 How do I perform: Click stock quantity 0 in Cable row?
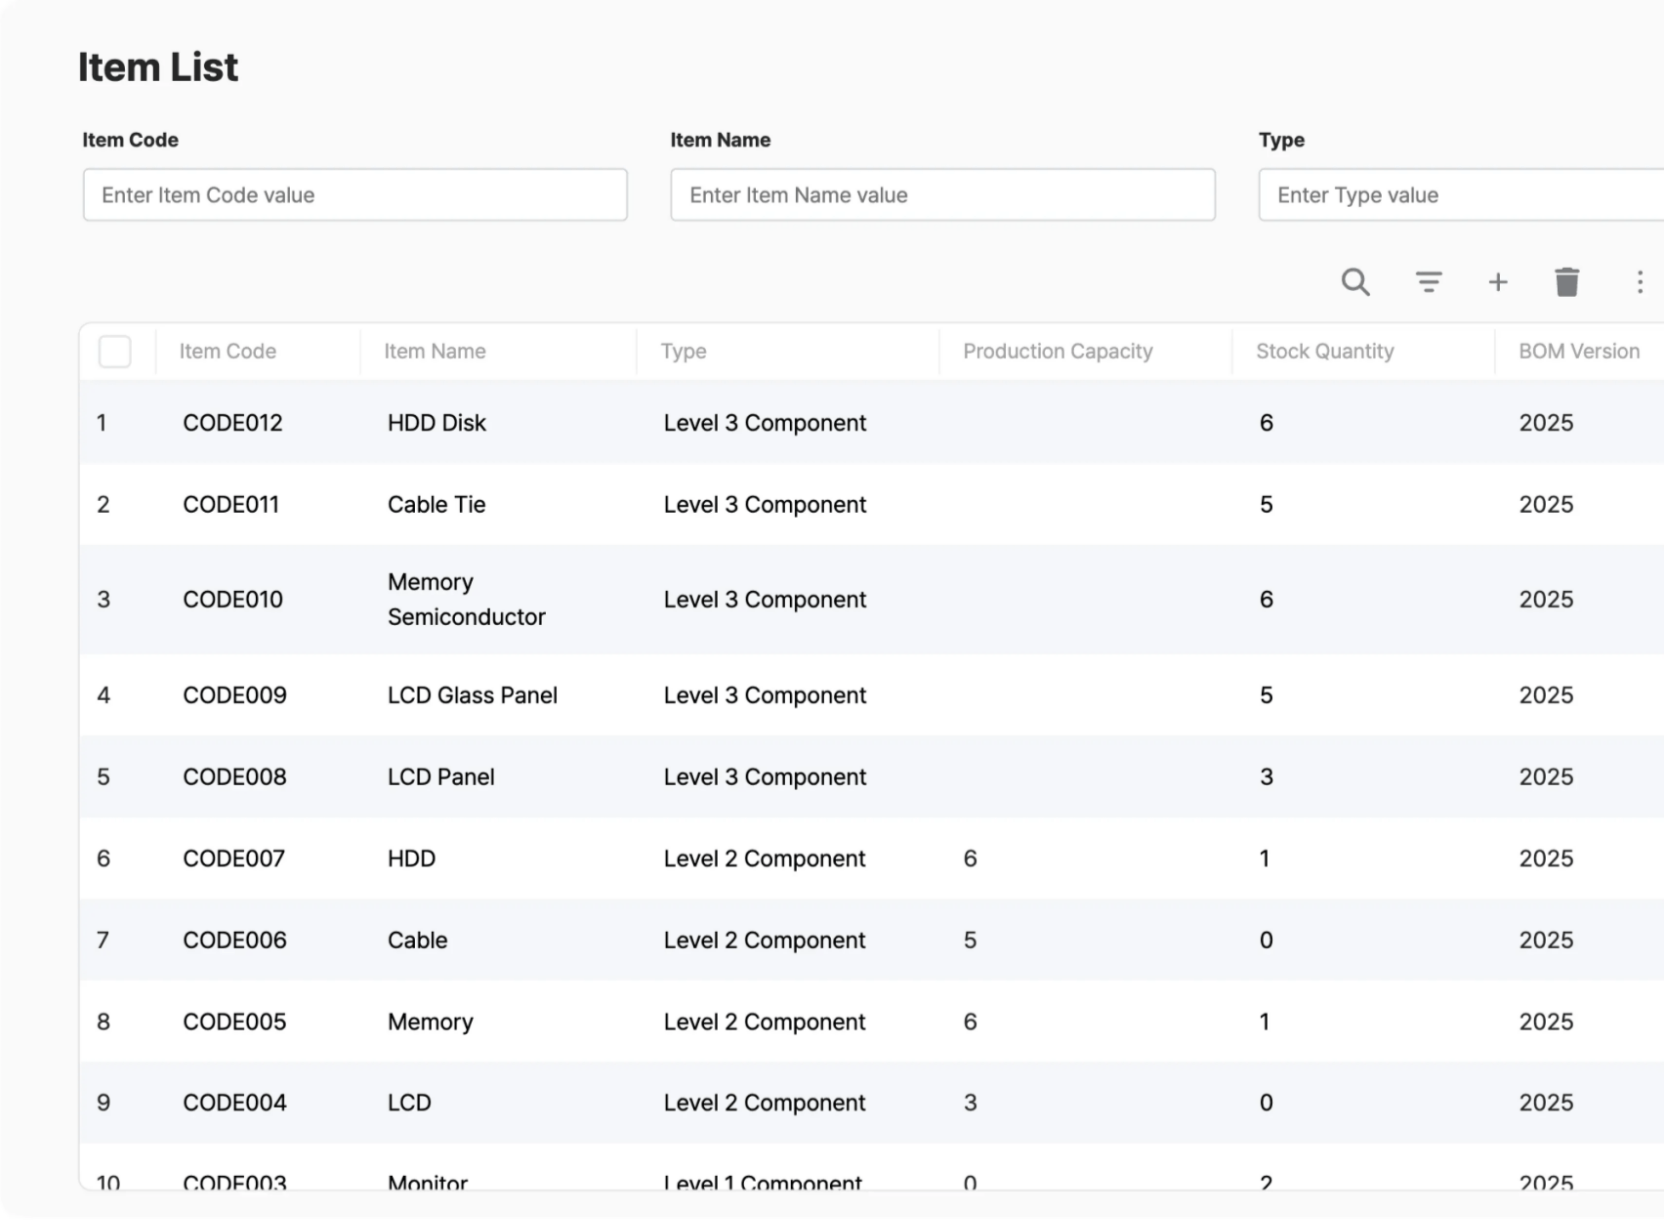(1266, 940)
